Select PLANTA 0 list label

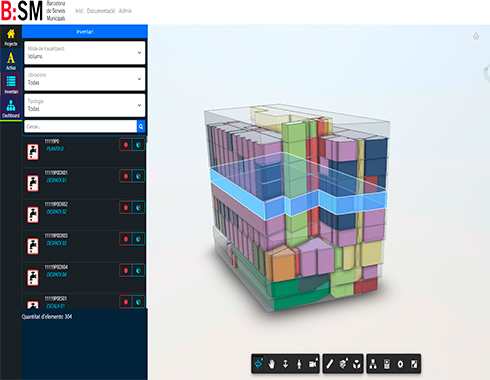(x=55, y=149)
